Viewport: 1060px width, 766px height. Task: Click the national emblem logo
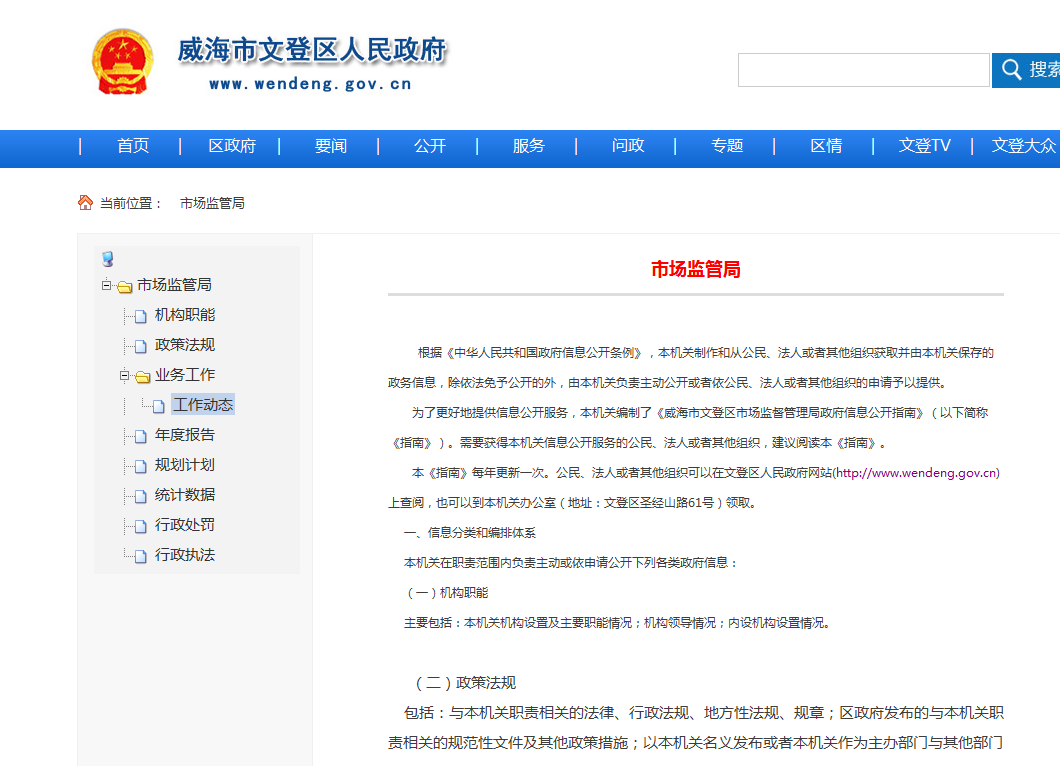tap(122, 62)
